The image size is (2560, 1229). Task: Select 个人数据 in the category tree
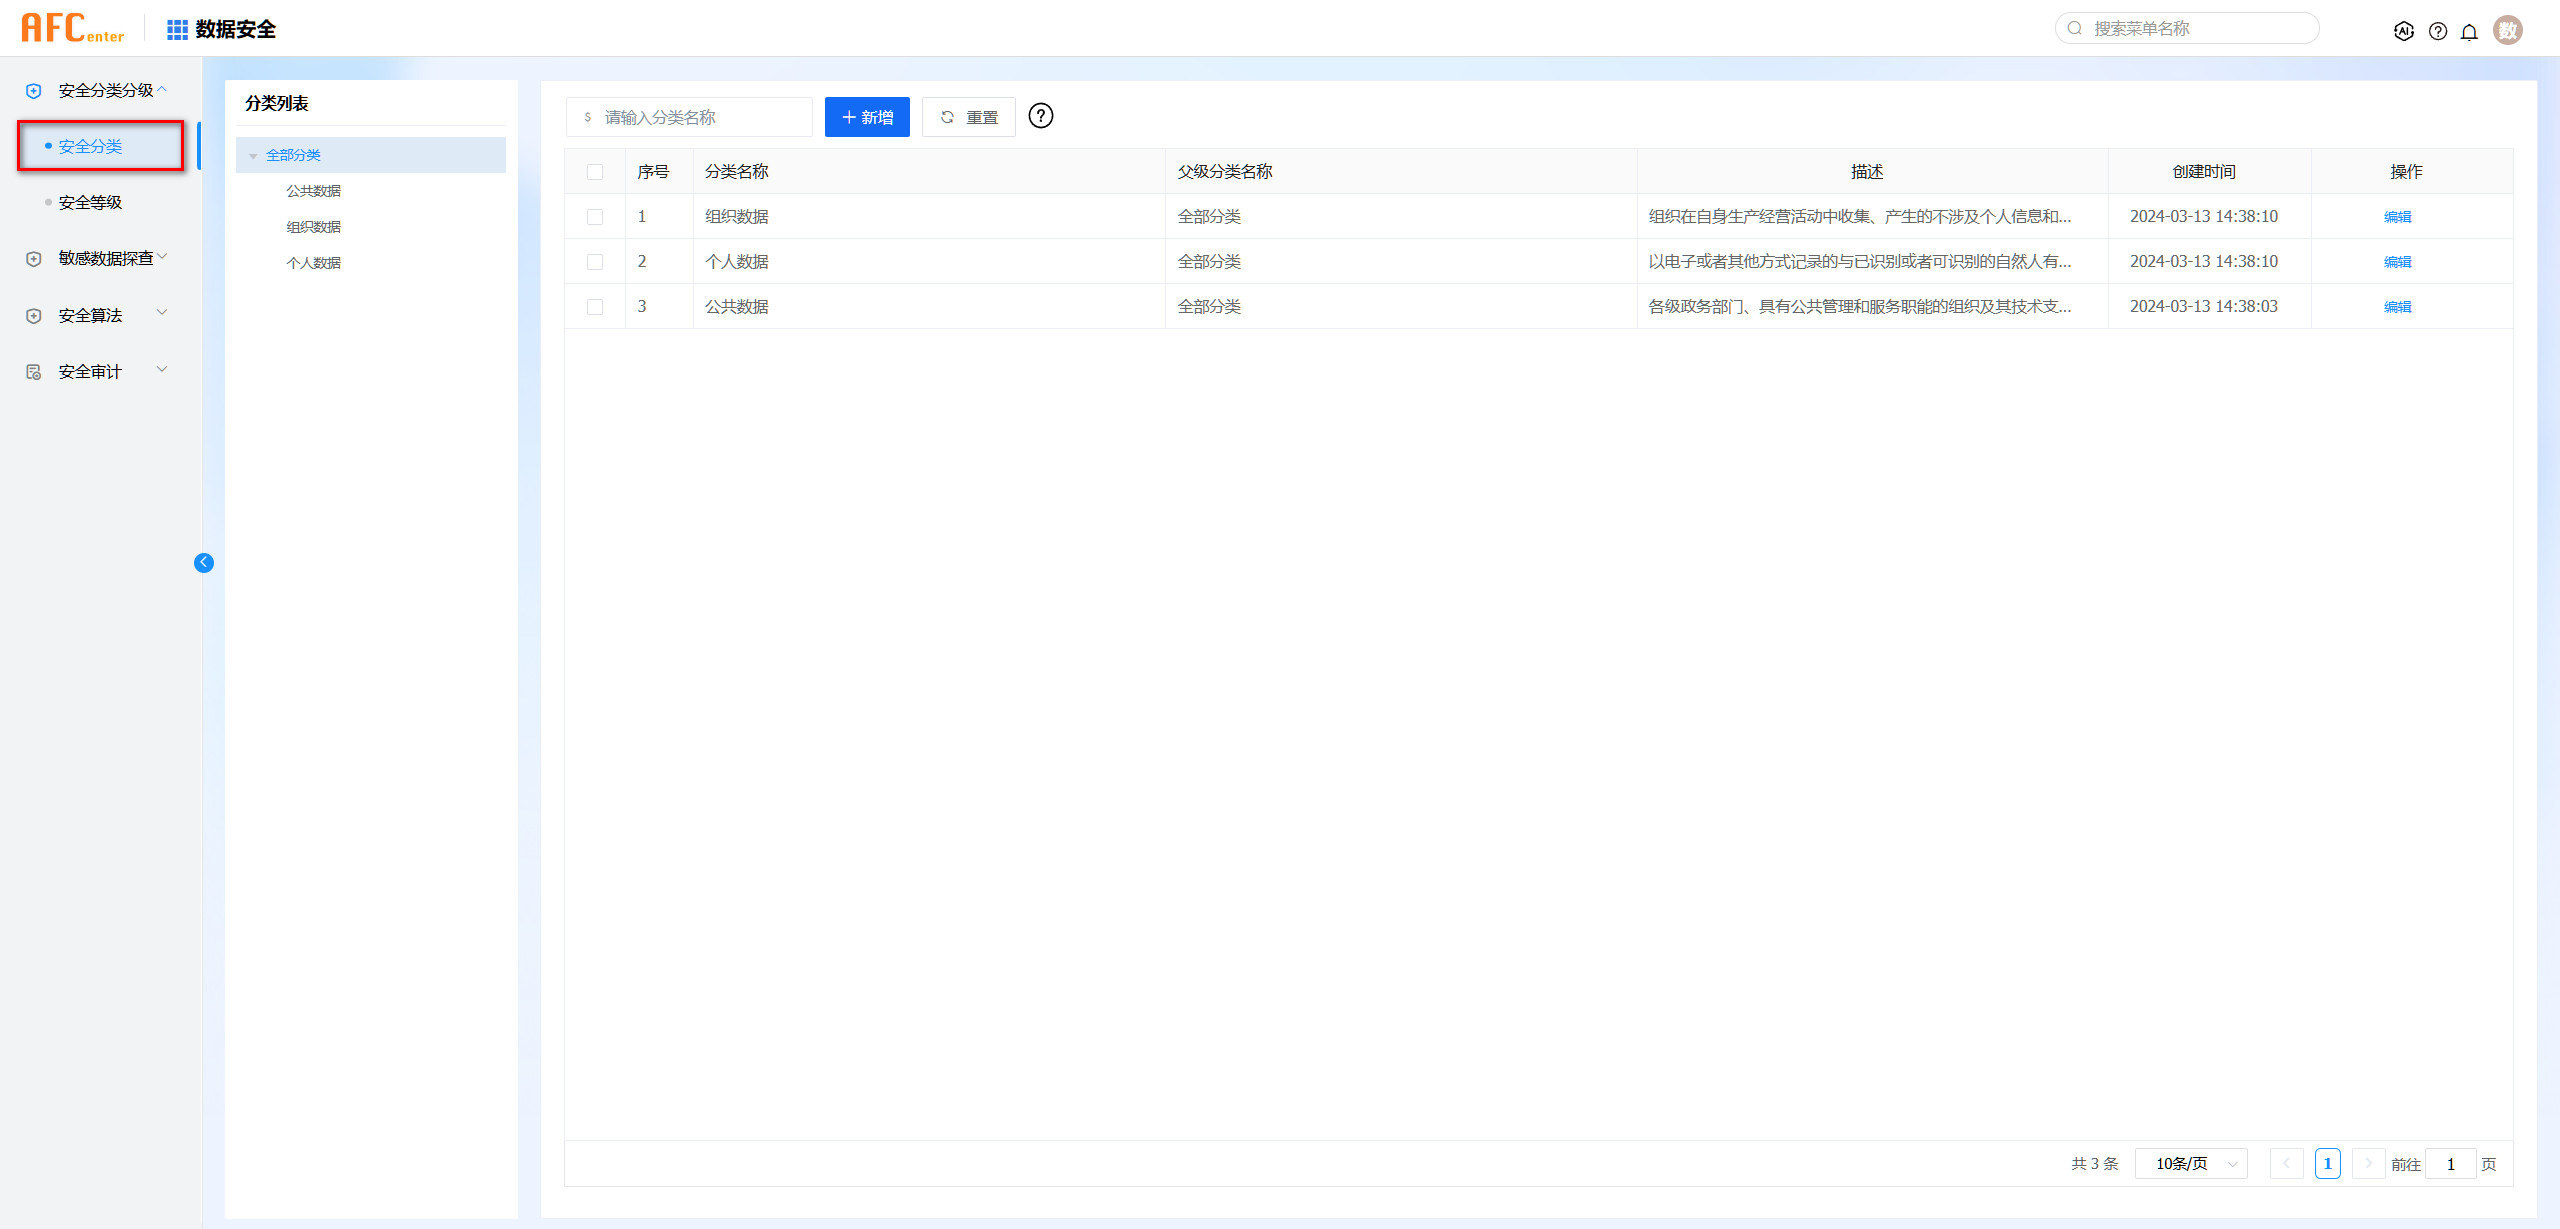click(x=314, y=263)
